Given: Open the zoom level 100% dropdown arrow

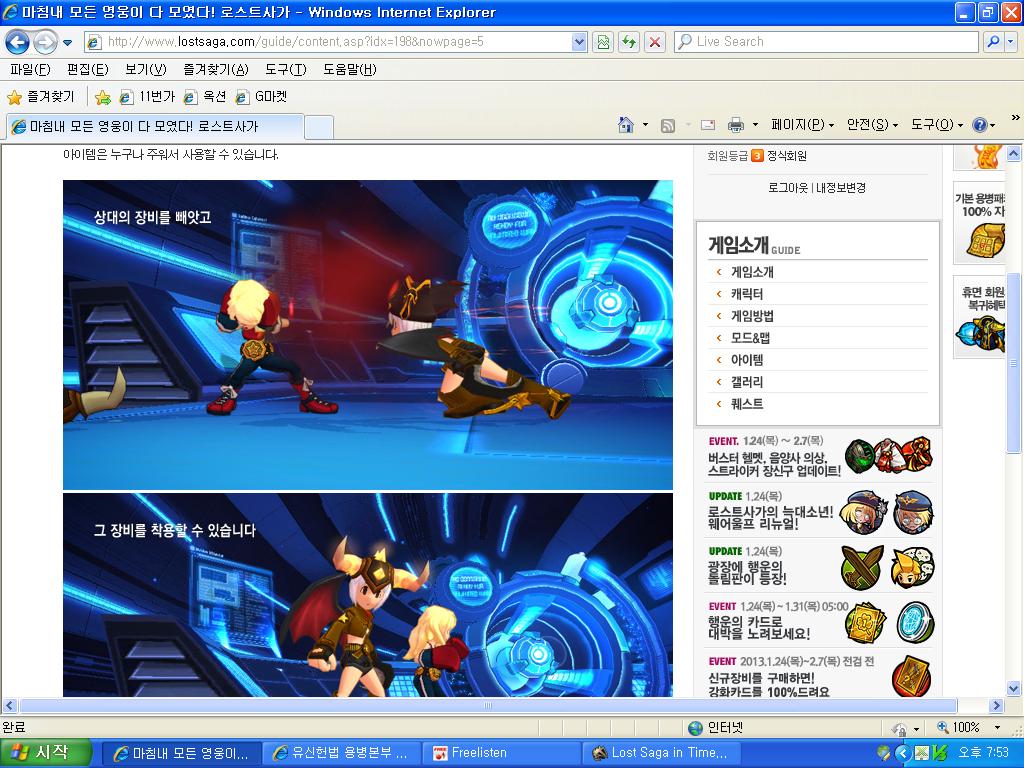Looking at the screenshot, I should 997,728.
